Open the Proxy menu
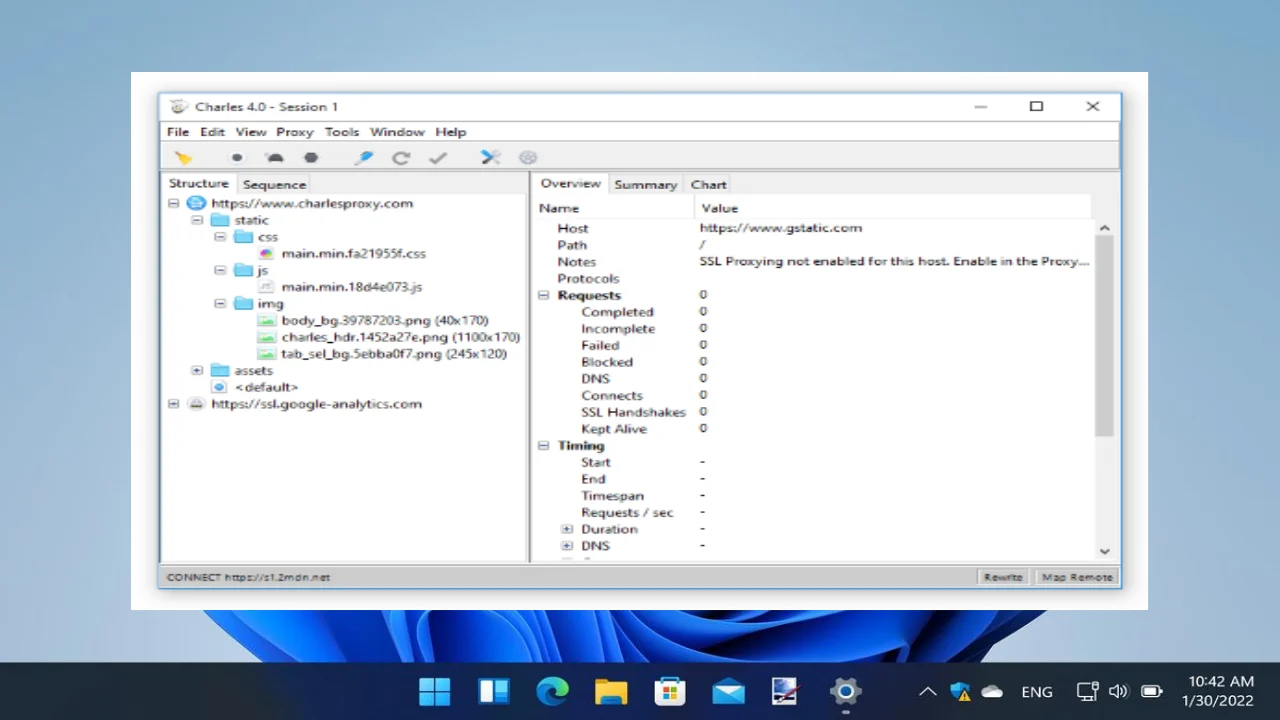The image size is (1280, 720). tap(295, 132)
